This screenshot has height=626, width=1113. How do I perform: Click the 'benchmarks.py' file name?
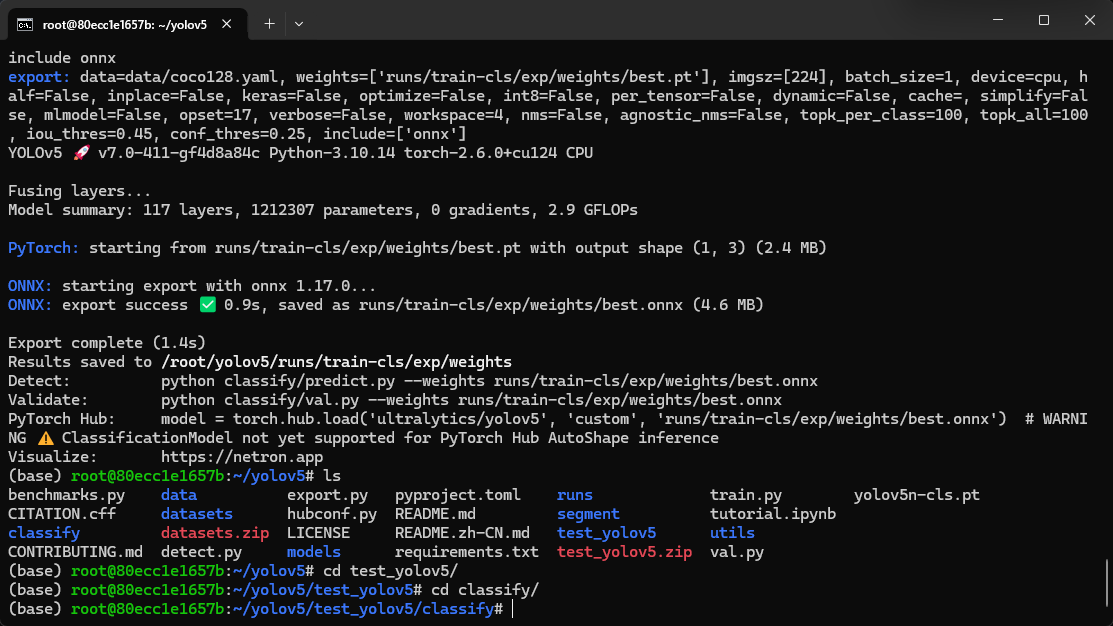coord(67,495)
